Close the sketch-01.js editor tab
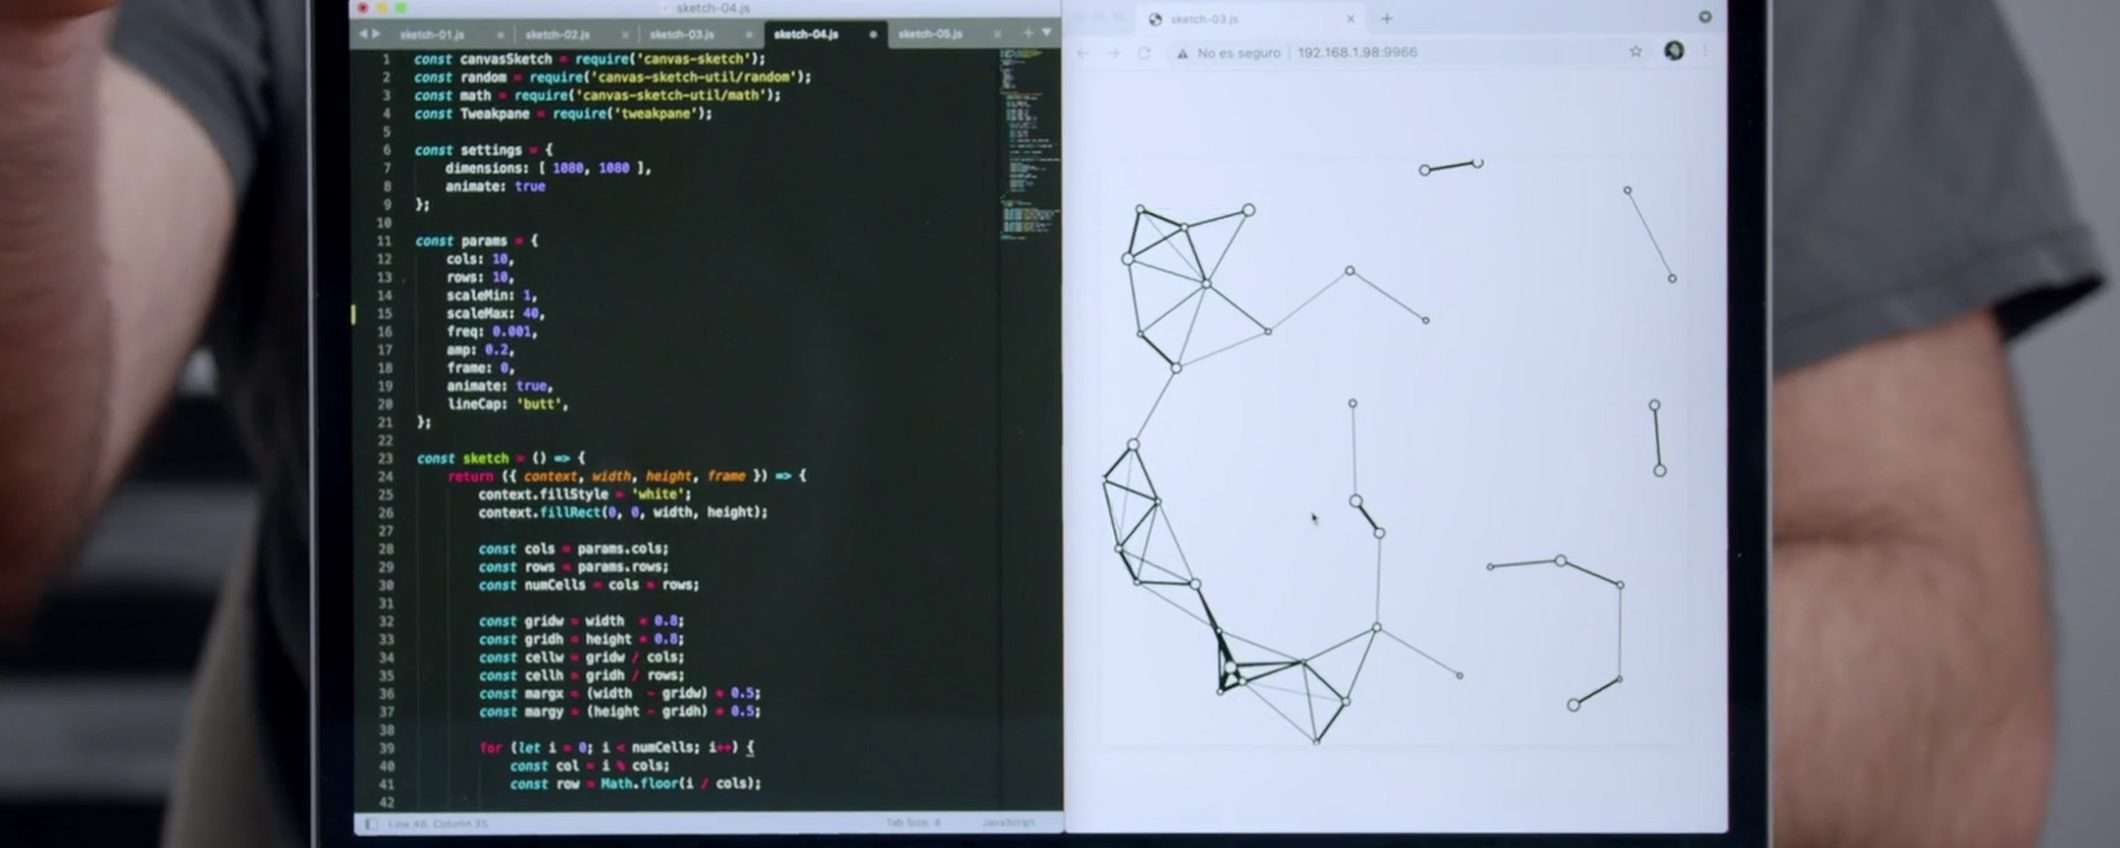This screenshot has width=2120, height=848. pos(500,35)
